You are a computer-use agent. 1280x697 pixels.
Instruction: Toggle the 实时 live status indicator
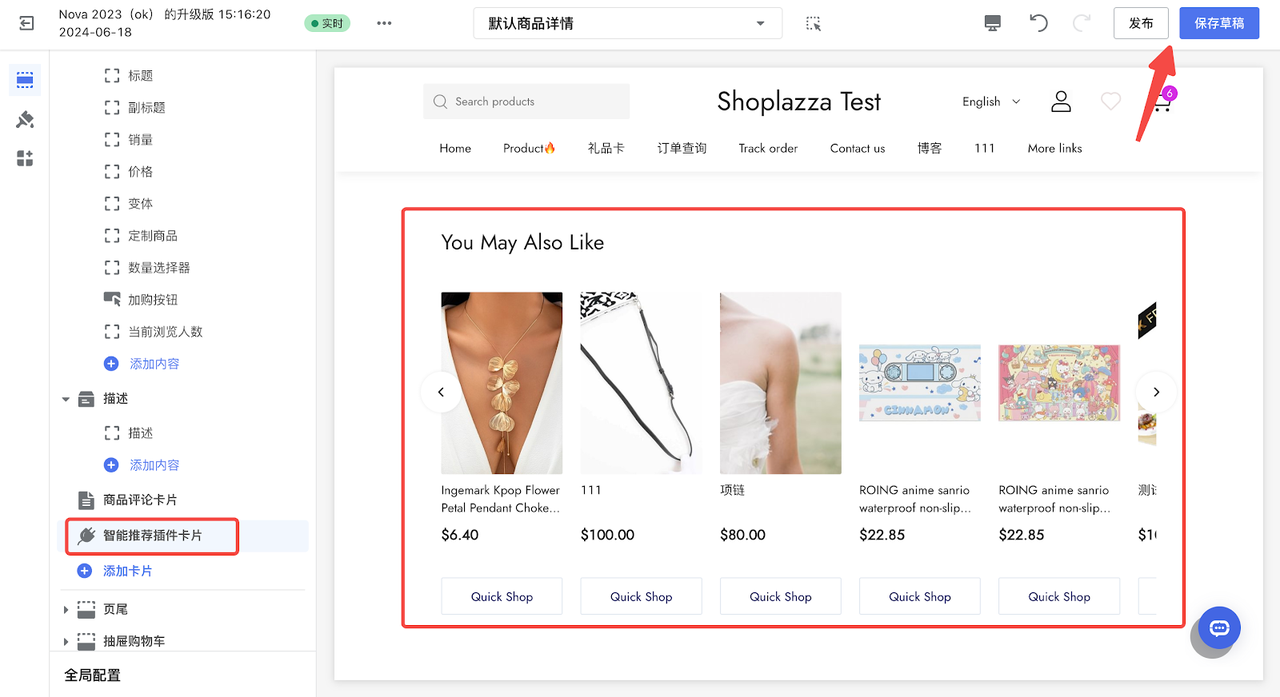pyautogui.click(x=327, y=22)
